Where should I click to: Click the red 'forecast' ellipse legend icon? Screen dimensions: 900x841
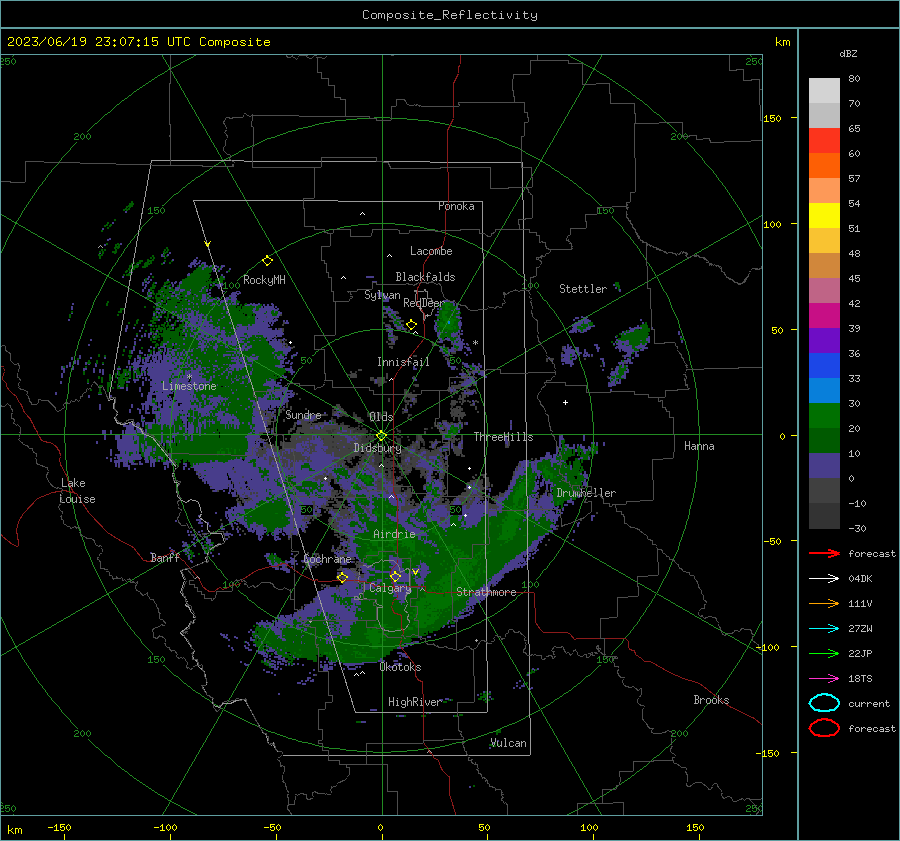(824, 728)
